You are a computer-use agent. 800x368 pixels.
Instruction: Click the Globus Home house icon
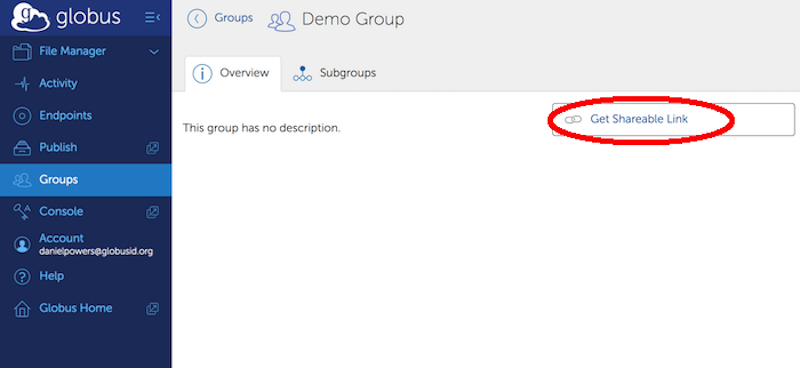(22, 309)
